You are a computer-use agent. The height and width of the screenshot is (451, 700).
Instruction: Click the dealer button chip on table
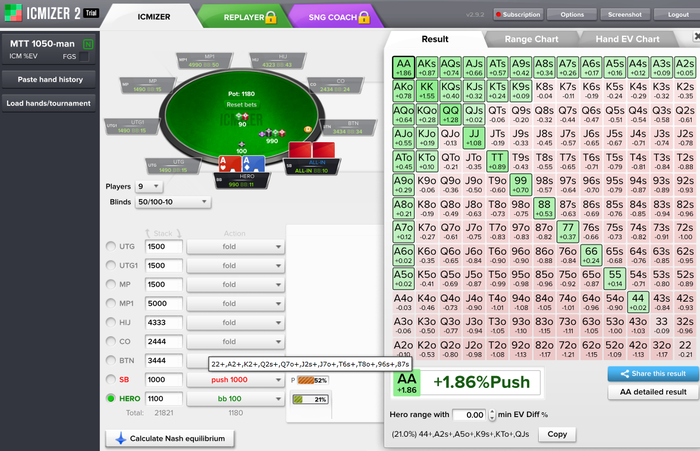pos(308,129)
